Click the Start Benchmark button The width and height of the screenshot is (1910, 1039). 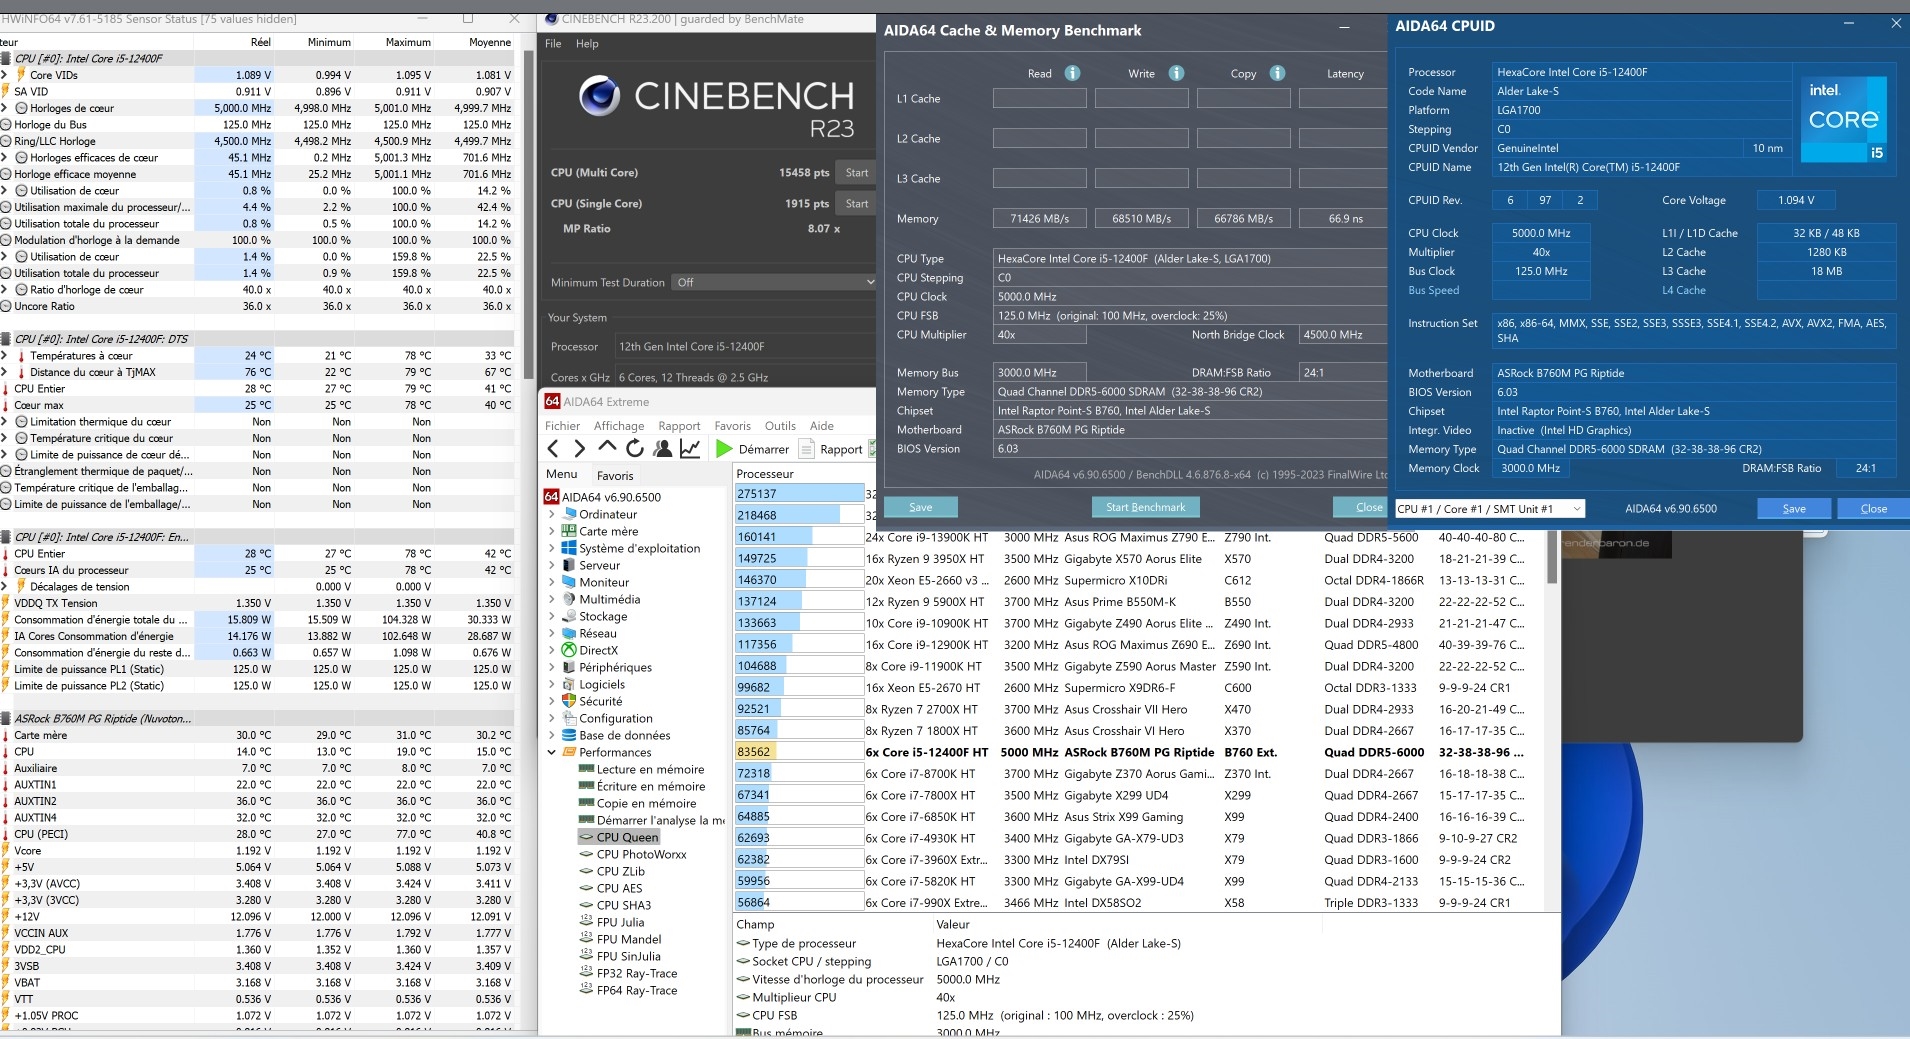pyautogui.click(x=1145, y=507)
